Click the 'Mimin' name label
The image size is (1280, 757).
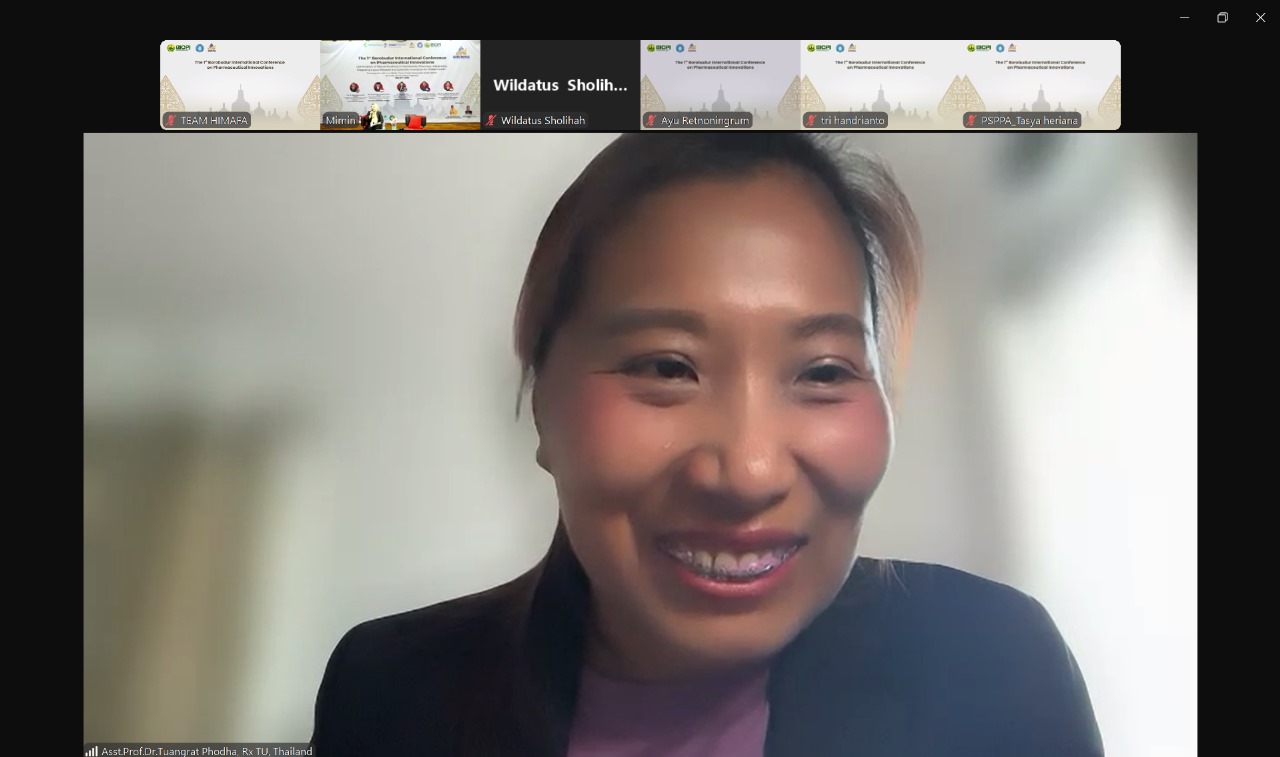point(340,120)
